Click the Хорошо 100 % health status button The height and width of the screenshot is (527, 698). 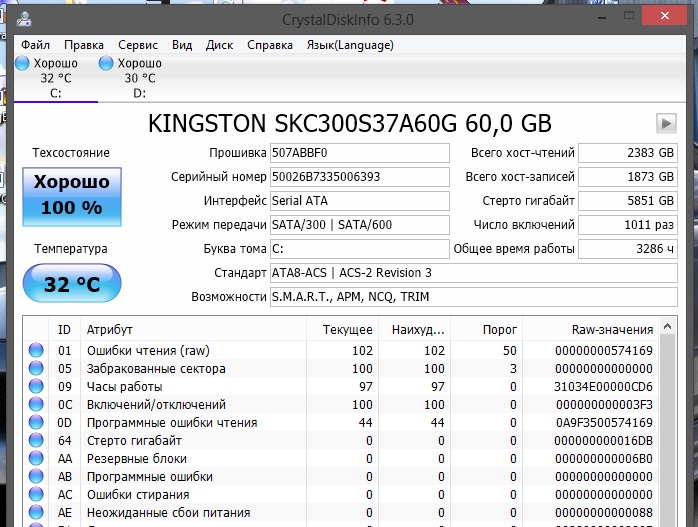[x=71, y=196]
